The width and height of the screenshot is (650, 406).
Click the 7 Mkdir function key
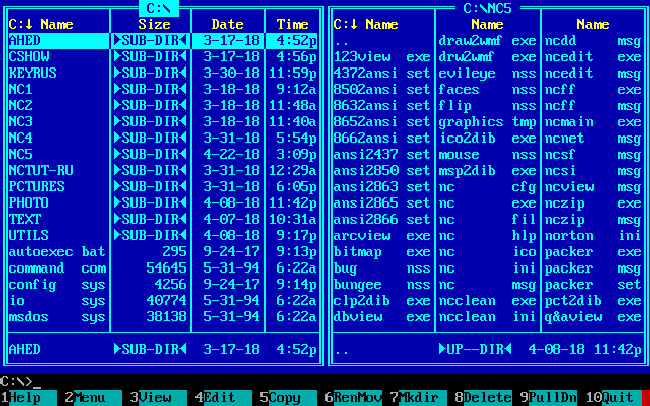(419, 398)
